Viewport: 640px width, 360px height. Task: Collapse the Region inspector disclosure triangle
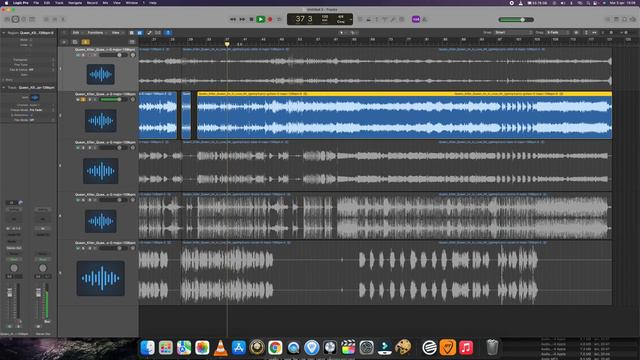point(4,33)
